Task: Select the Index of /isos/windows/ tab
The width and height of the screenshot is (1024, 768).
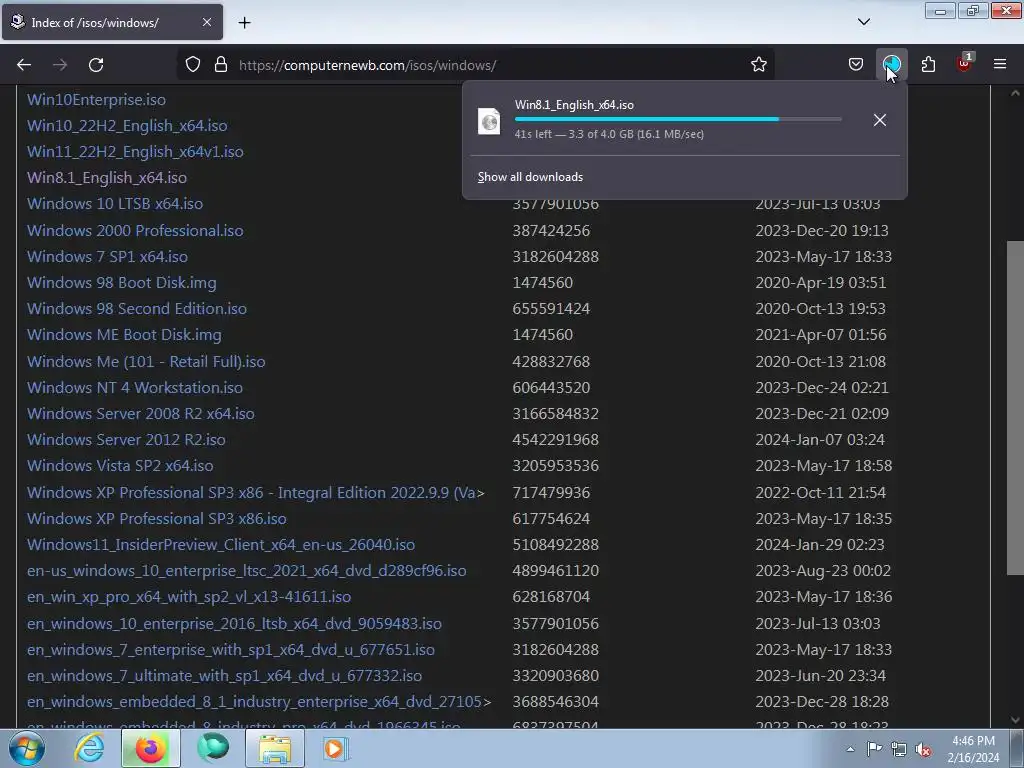Action: (x=112, y=22)
